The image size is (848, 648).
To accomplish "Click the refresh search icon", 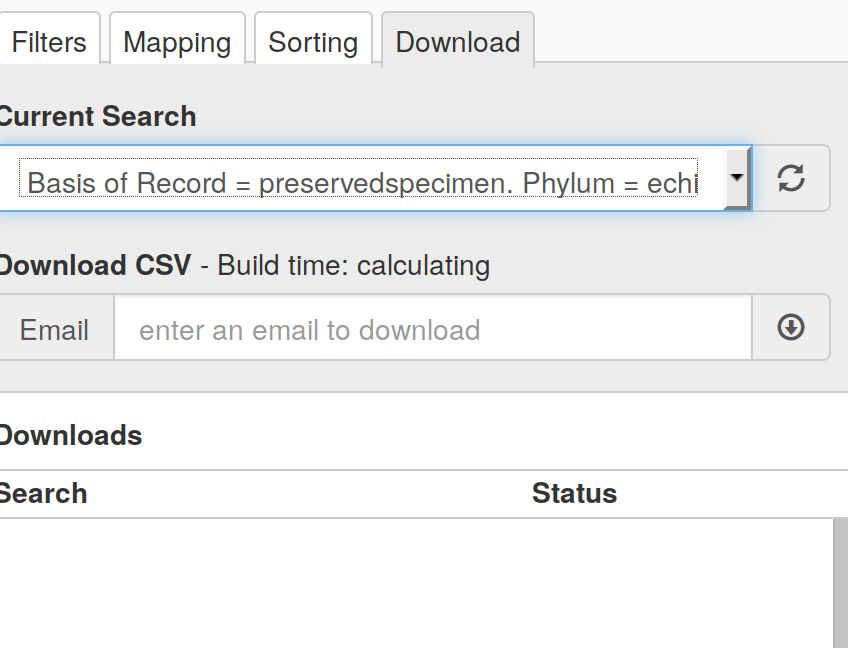I will 791,178.
